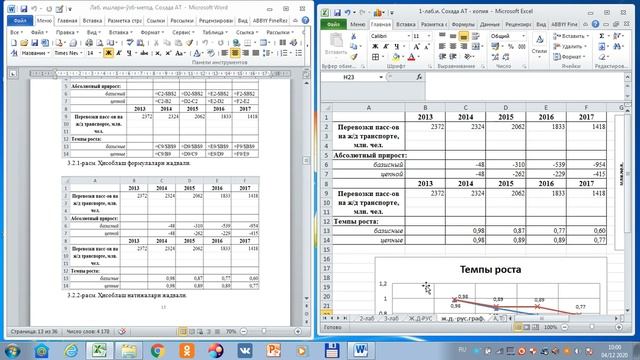Open Word Таблица menu
Image resolution: width=640 pixels, height=360 pixels.
(x=215, y=32)
